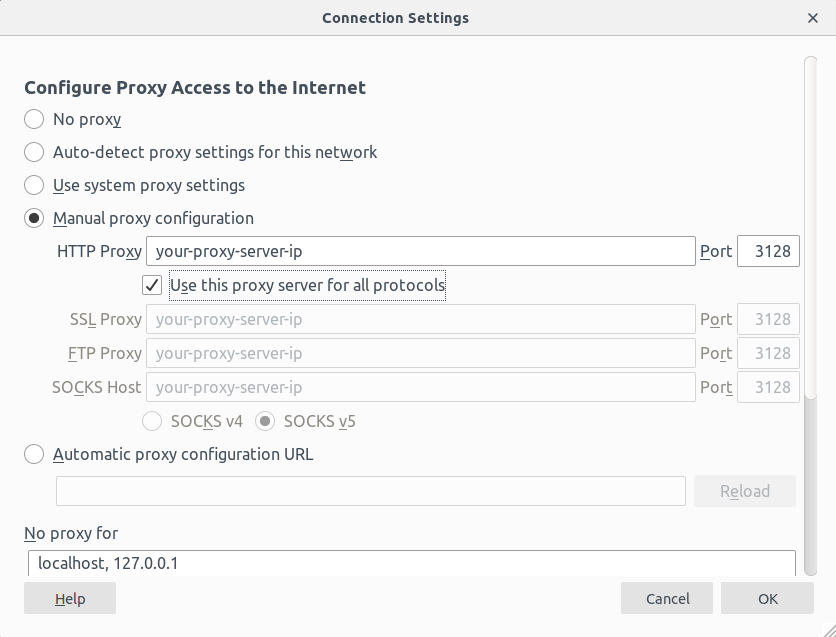The height and width of the screenshot is (637, 836).
Task: Select the No proxy radio button
Action: pyautogui.click(x=35, y=120)
